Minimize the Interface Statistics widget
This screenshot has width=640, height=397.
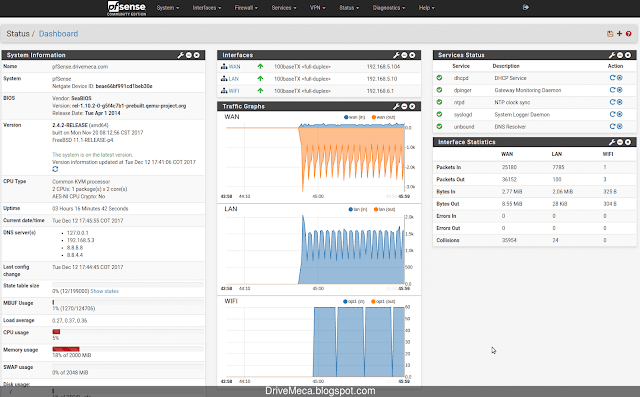pyautogui.click(x=620, y=142)
